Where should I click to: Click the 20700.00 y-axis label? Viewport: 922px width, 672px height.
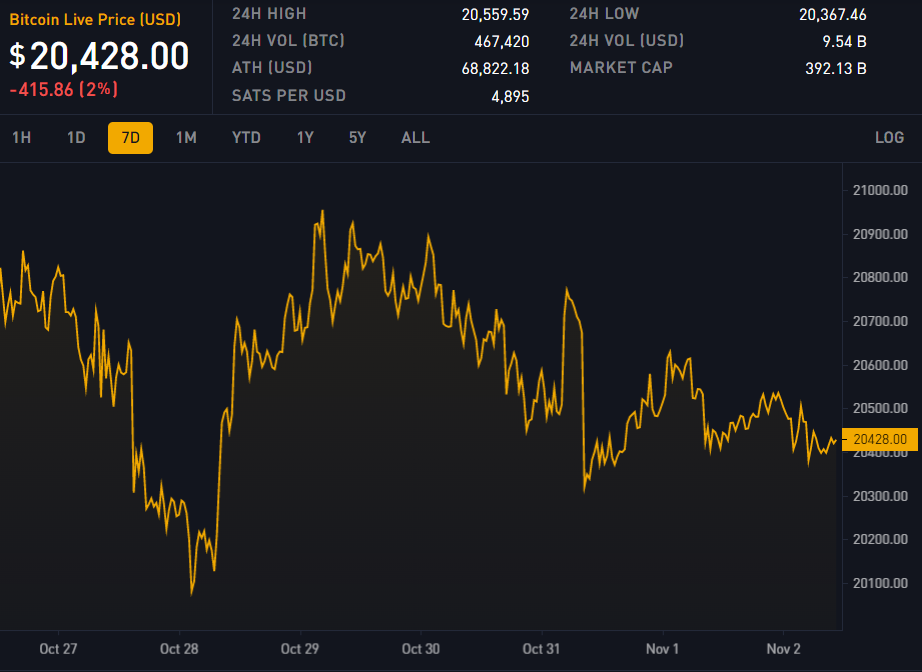(880, 321)
